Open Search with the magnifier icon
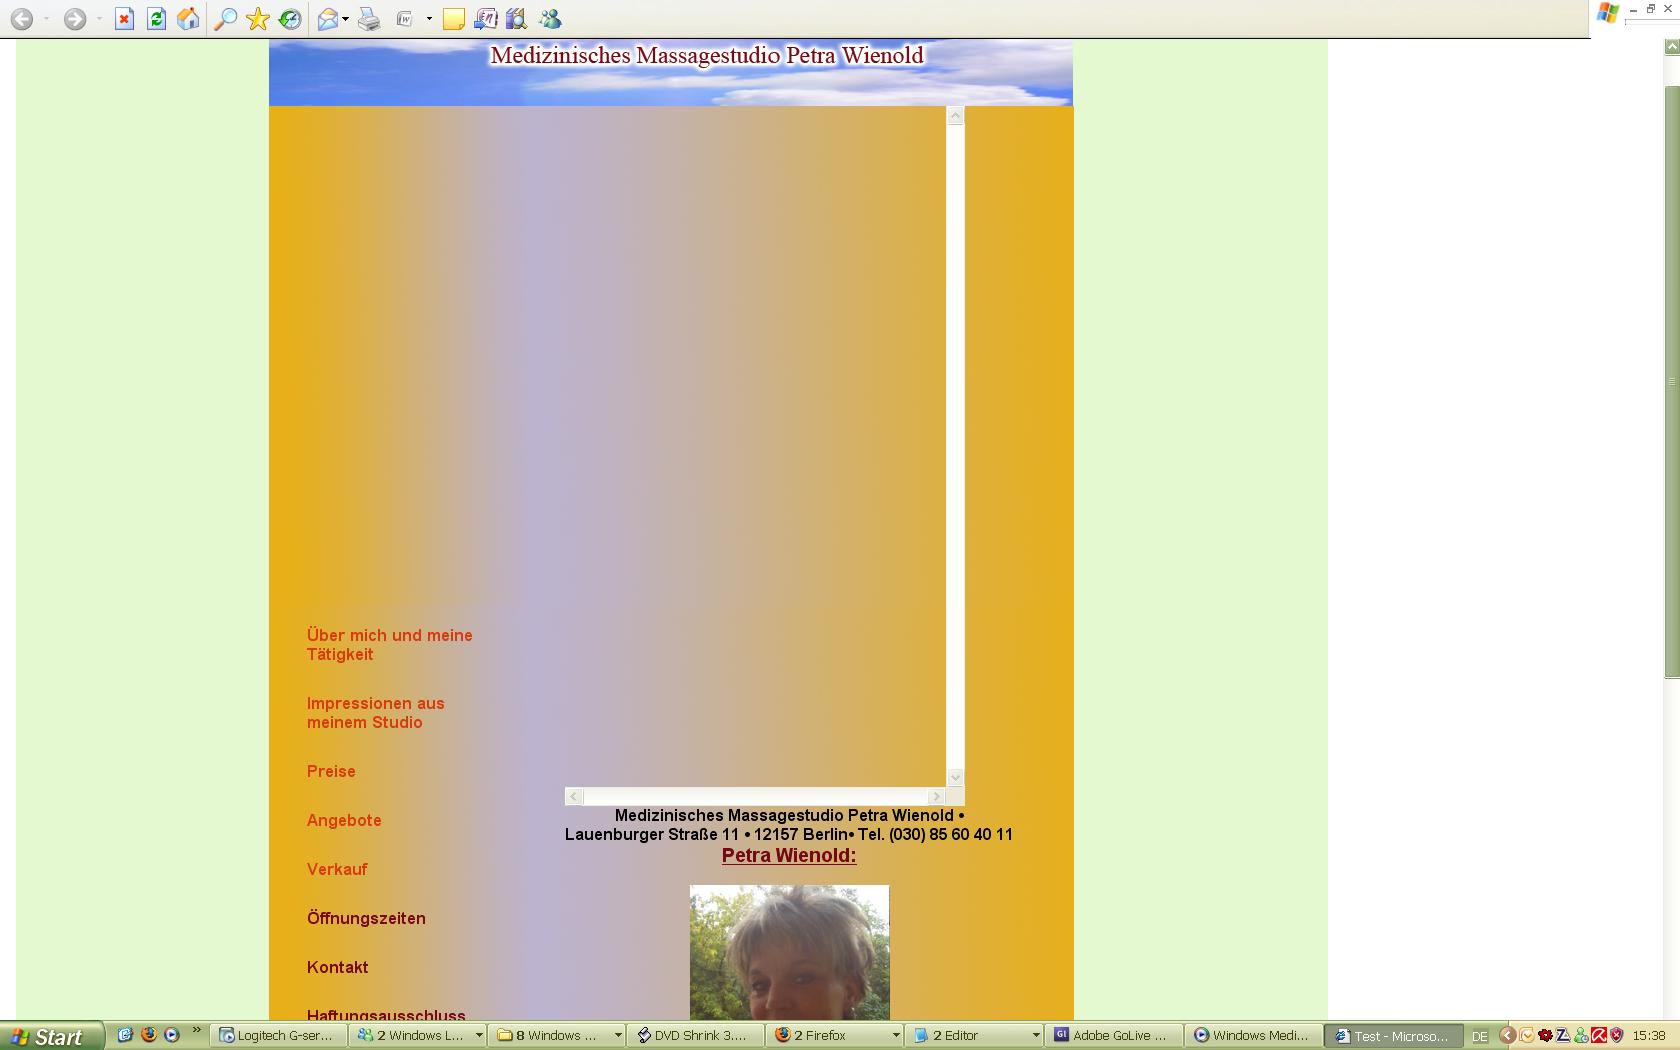Viewport: 1680px width, 1050px height. (x=226, y=19)
